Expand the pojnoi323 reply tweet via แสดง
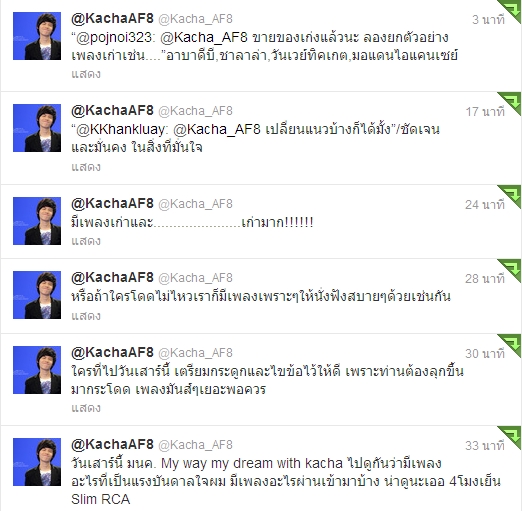This screenshot has height=511, width=522. [86, 74]
